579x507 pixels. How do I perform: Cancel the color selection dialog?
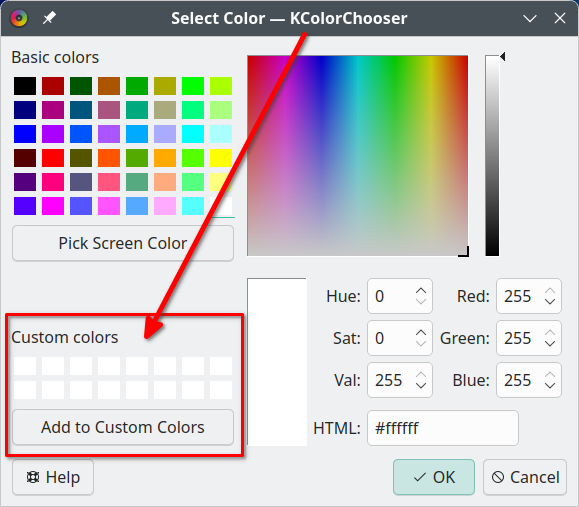[x=525, y=477]
